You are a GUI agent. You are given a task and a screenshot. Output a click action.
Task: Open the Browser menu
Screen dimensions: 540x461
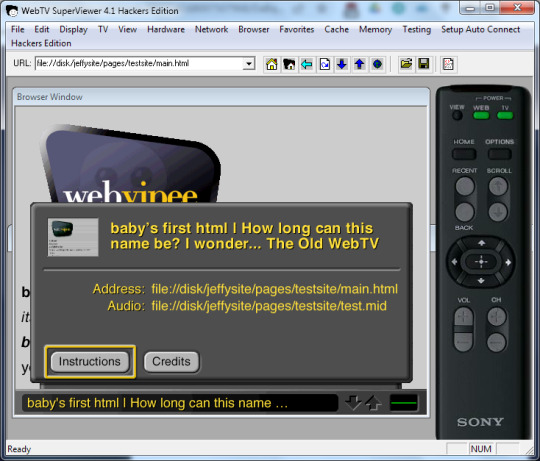coord(254,30)
